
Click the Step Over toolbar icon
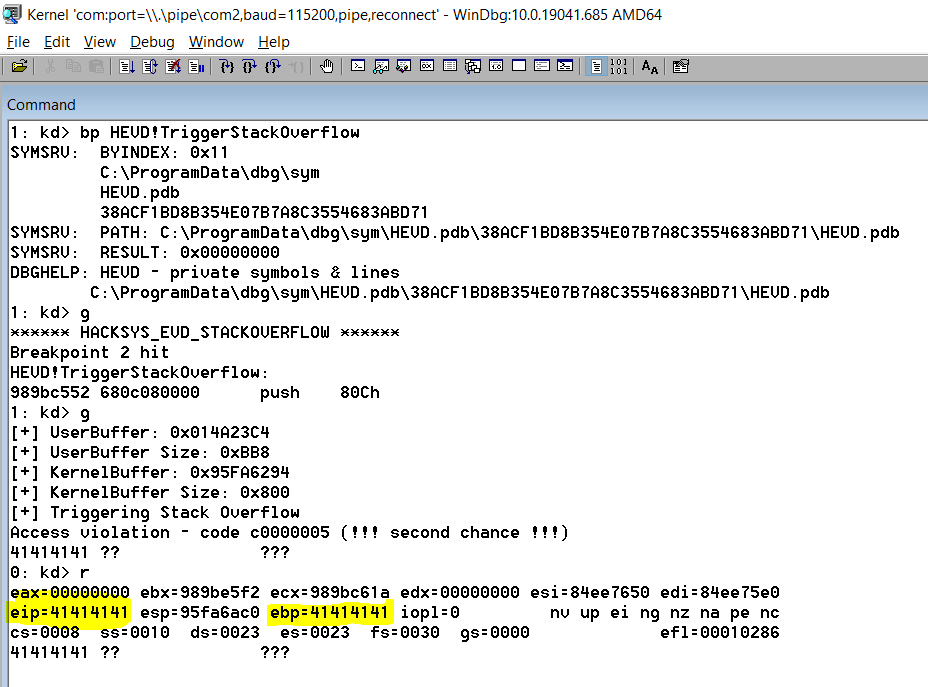point(250,66)
